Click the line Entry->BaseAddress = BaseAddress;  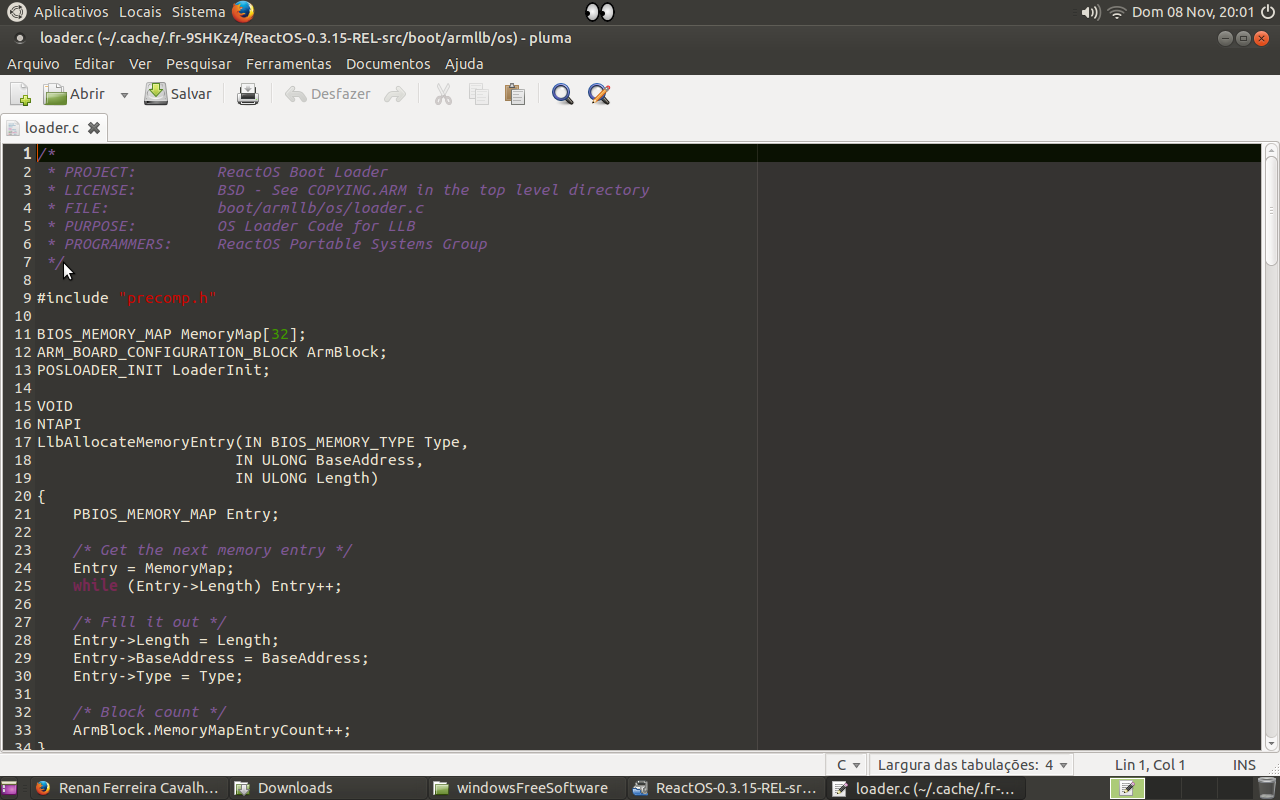point(221,658)
